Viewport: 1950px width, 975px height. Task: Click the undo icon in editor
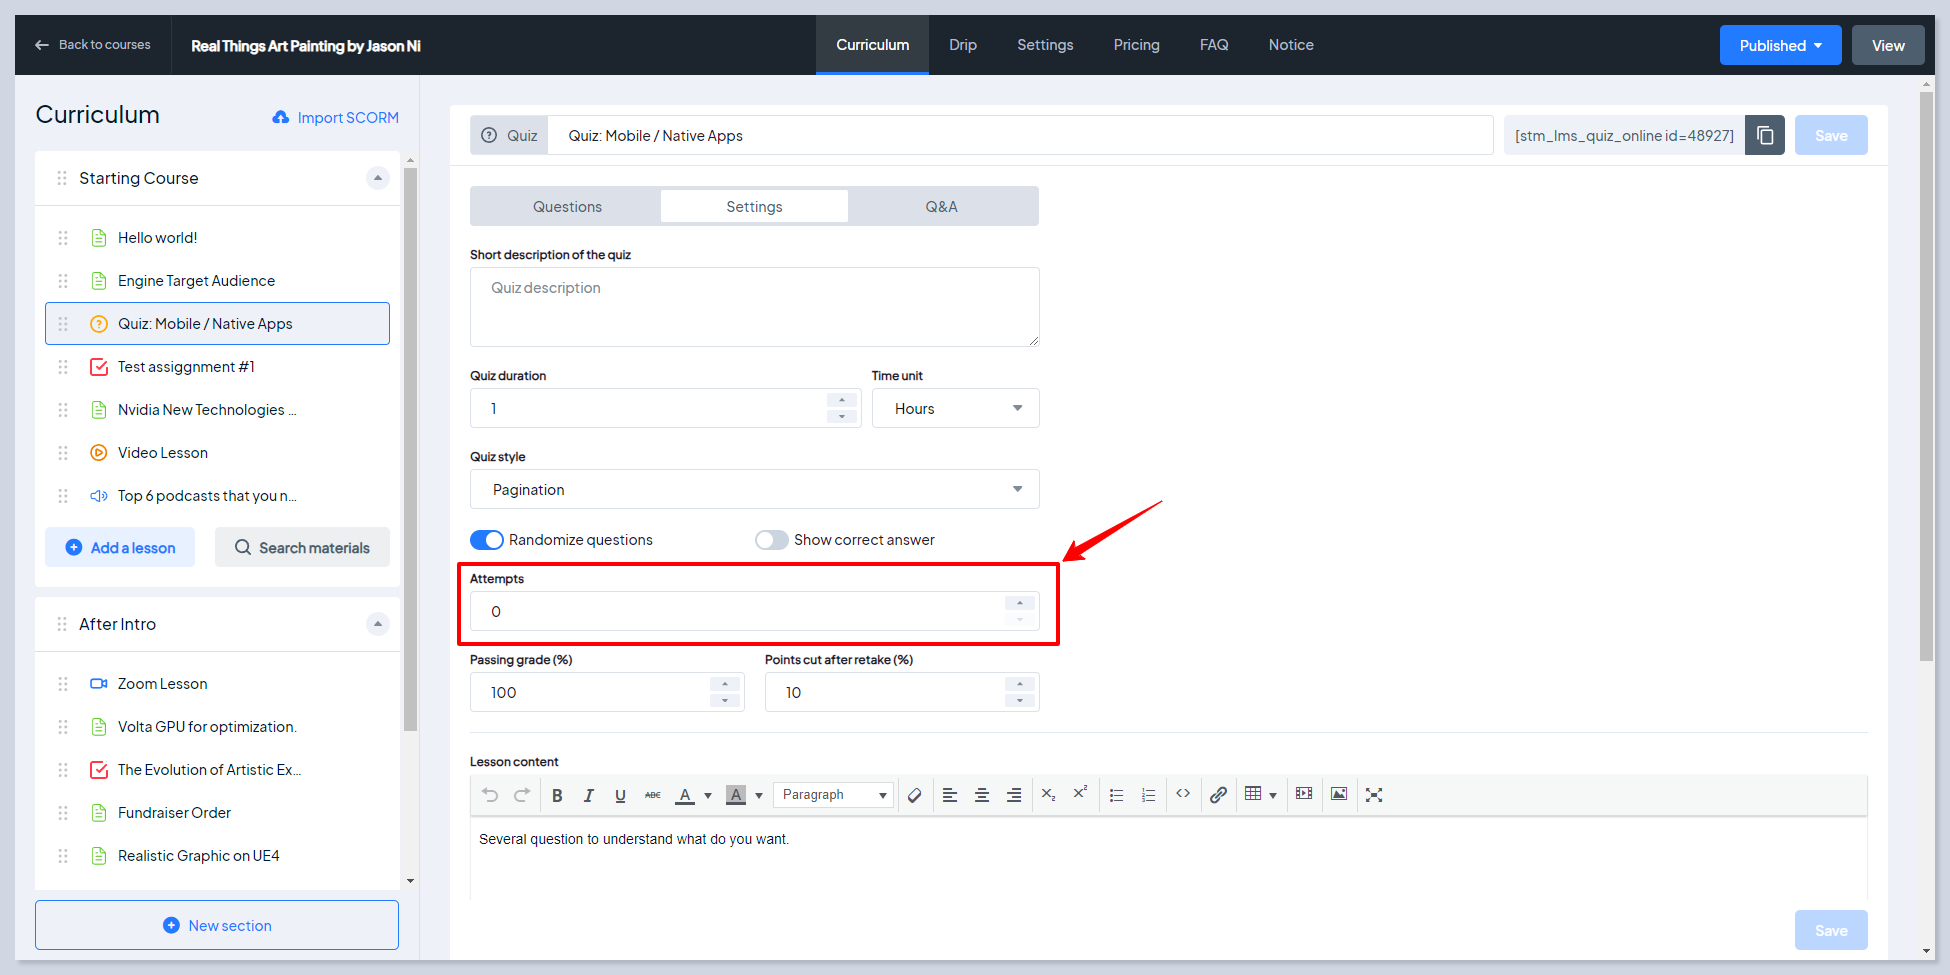tap(490, 795)
